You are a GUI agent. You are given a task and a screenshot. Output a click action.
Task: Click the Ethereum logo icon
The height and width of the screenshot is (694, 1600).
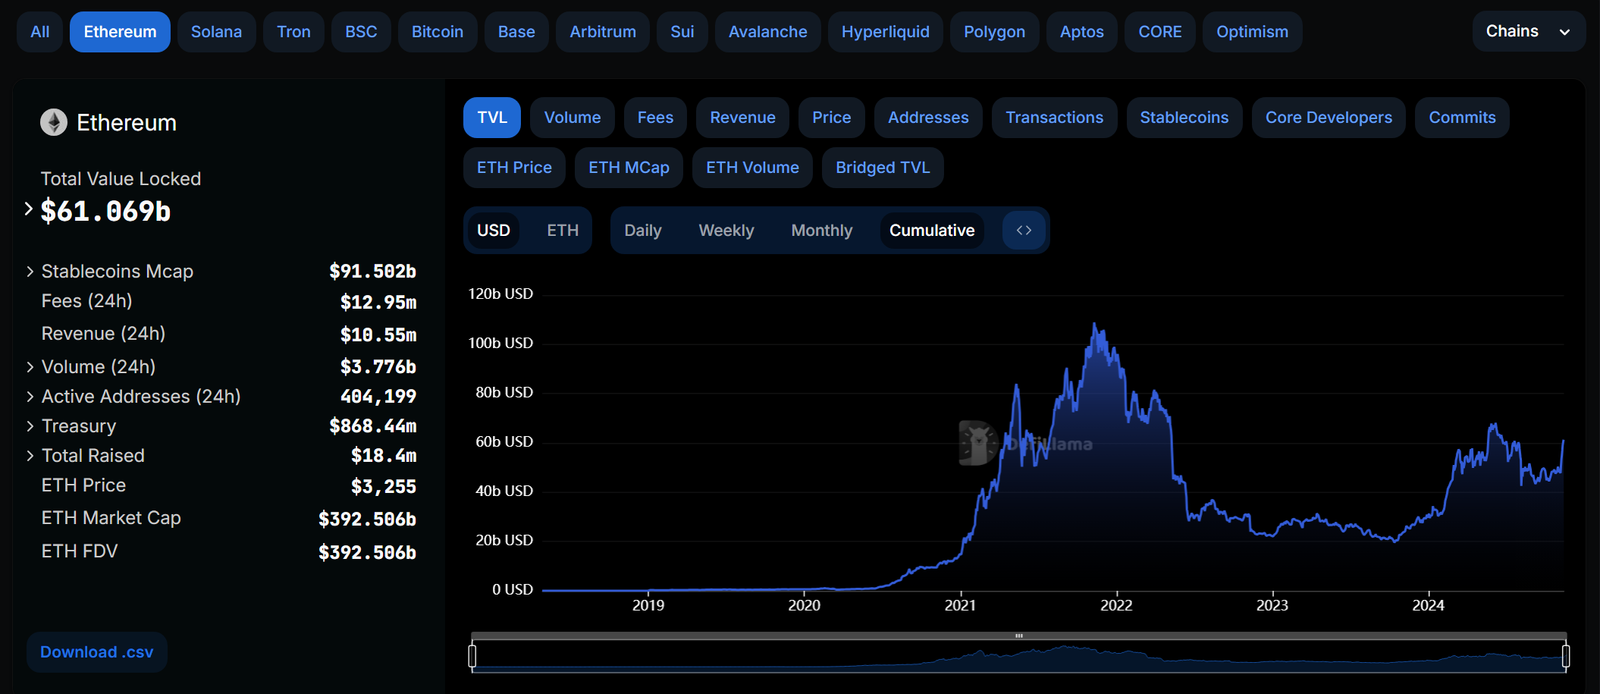click(x=53, y=122)
